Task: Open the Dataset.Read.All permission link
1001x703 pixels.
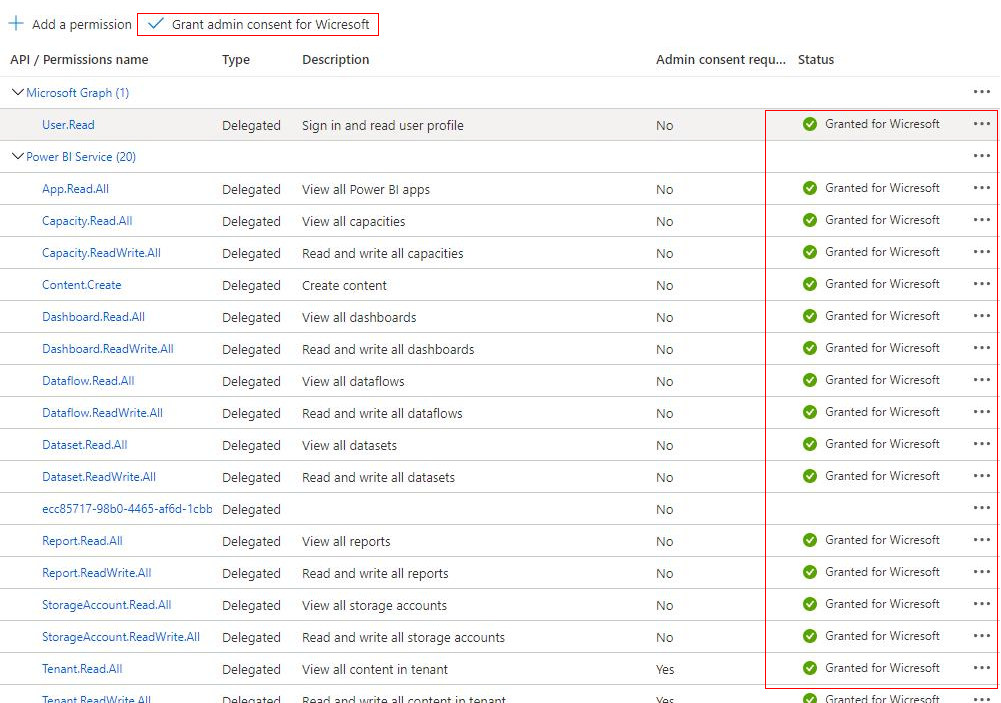Action: coord(85,444)
